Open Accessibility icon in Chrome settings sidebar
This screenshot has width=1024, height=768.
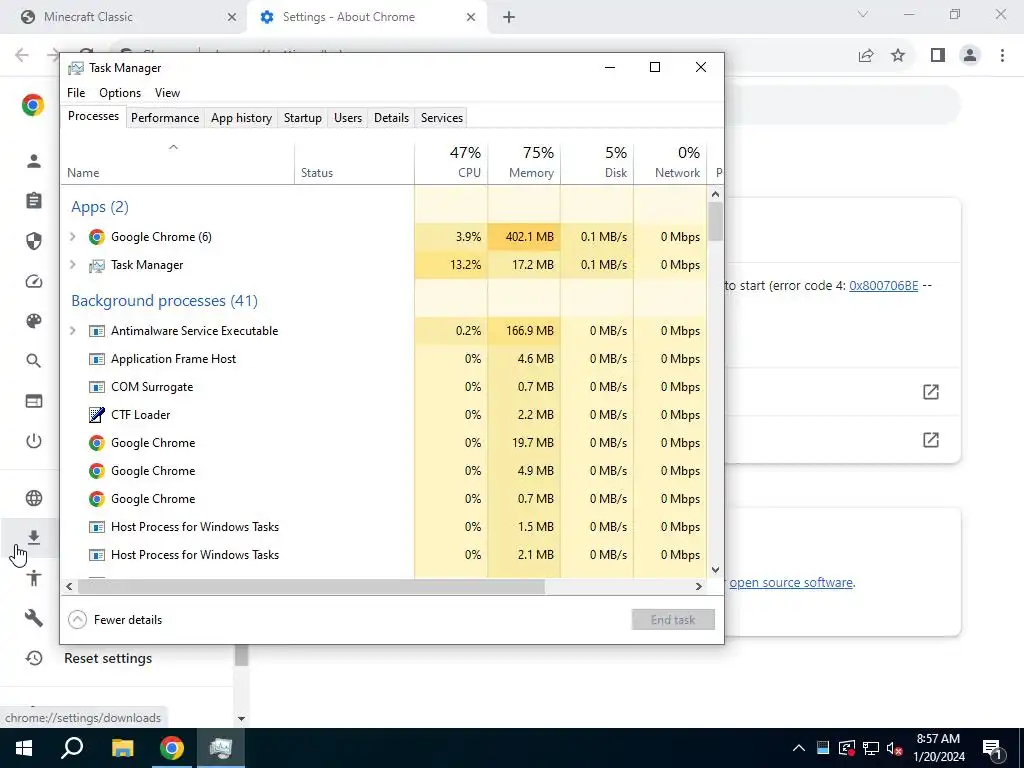point(34,578)
